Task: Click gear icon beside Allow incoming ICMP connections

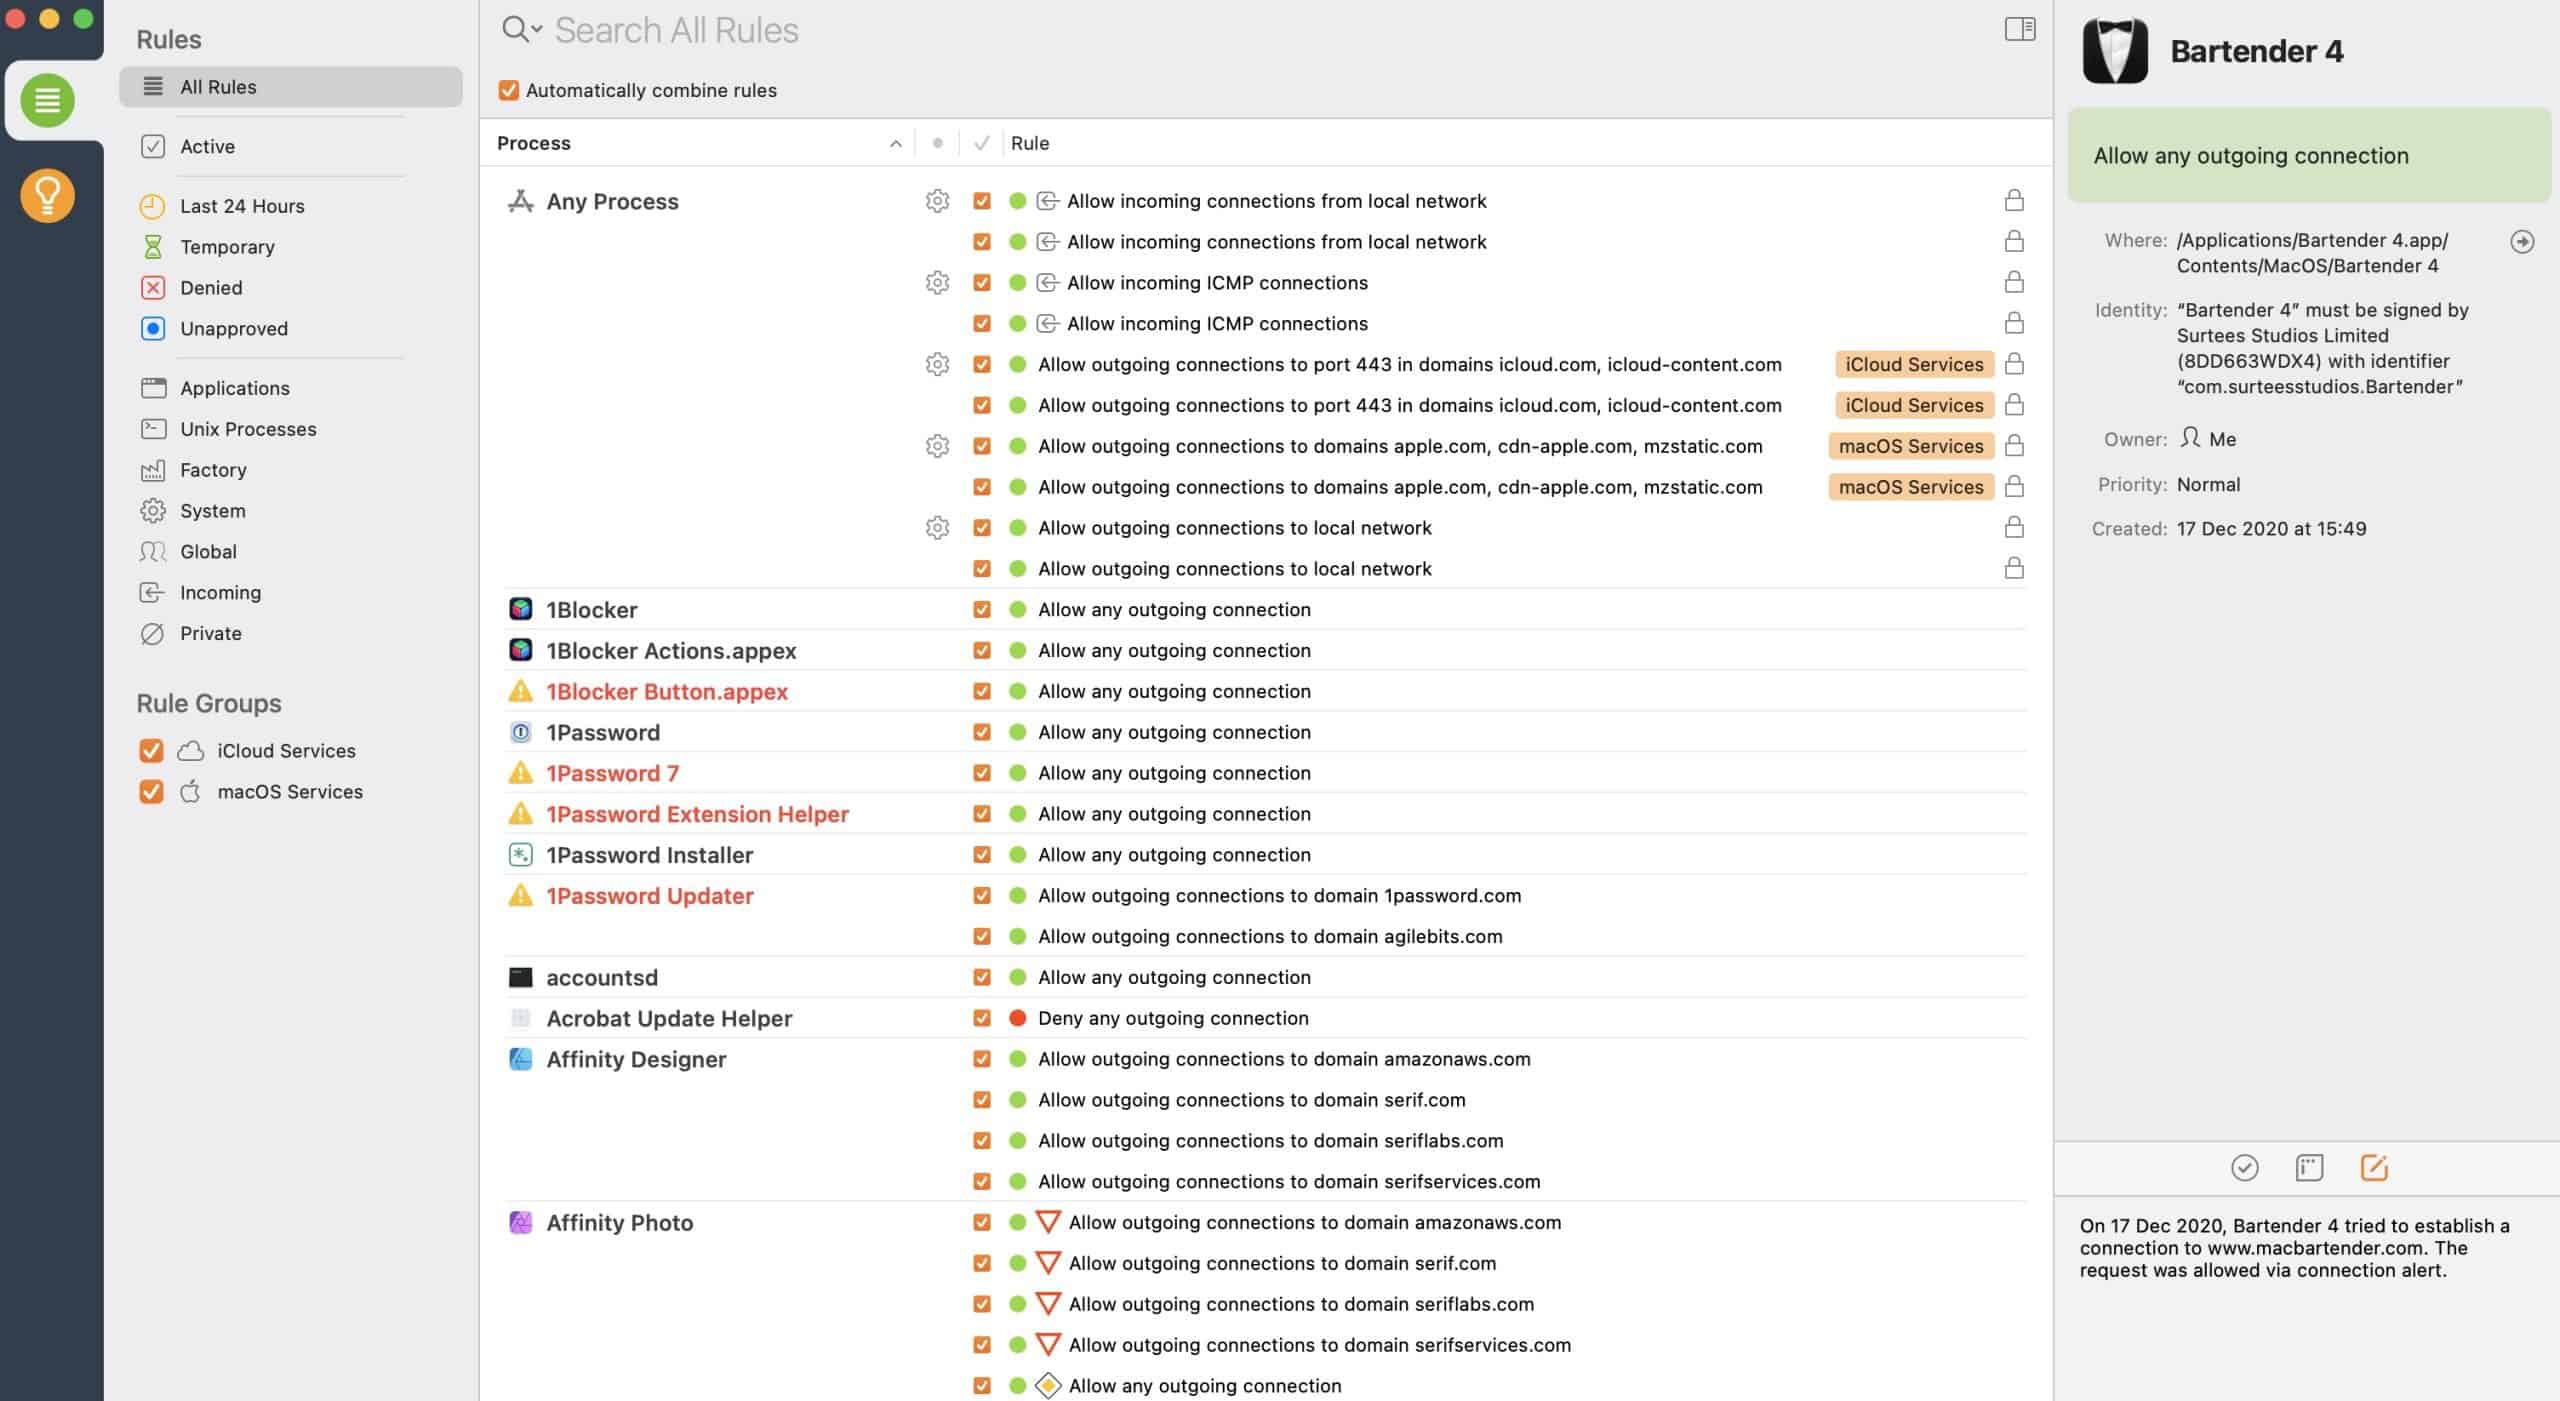Action: click(x=937, y=283)
